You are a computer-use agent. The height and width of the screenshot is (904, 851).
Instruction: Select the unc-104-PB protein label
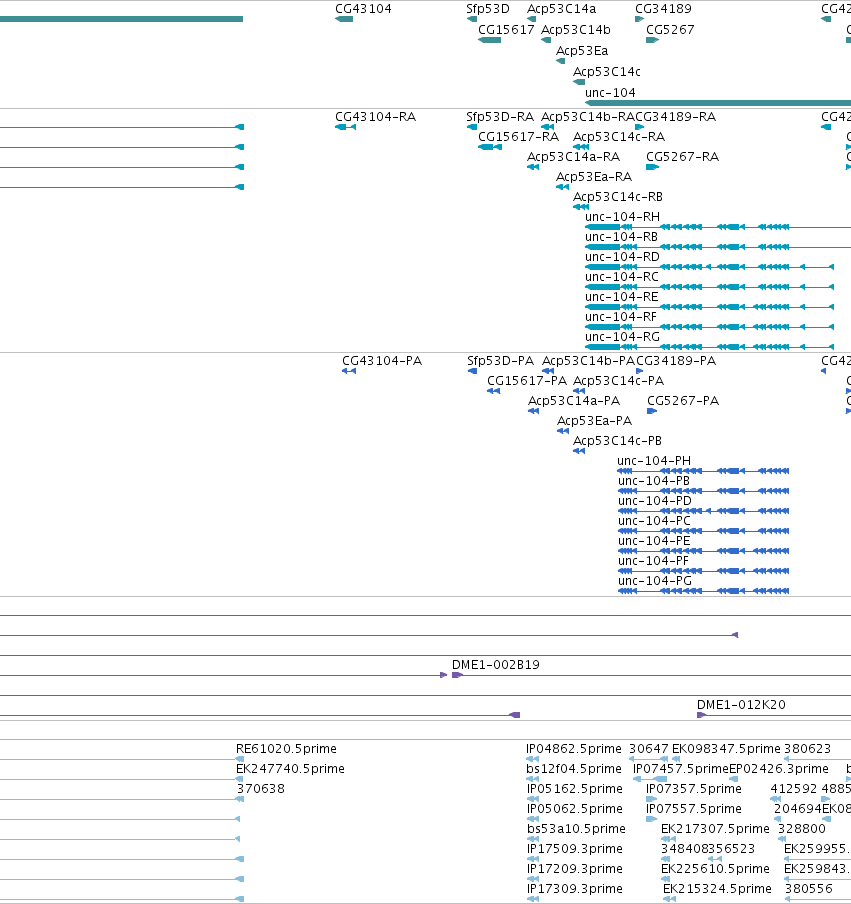point(654,481)
